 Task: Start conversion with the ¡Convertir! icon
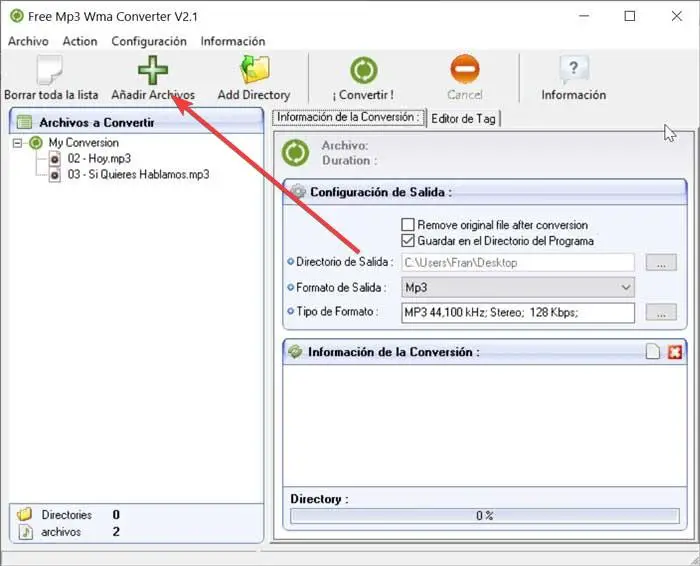(x=363, y=70)
